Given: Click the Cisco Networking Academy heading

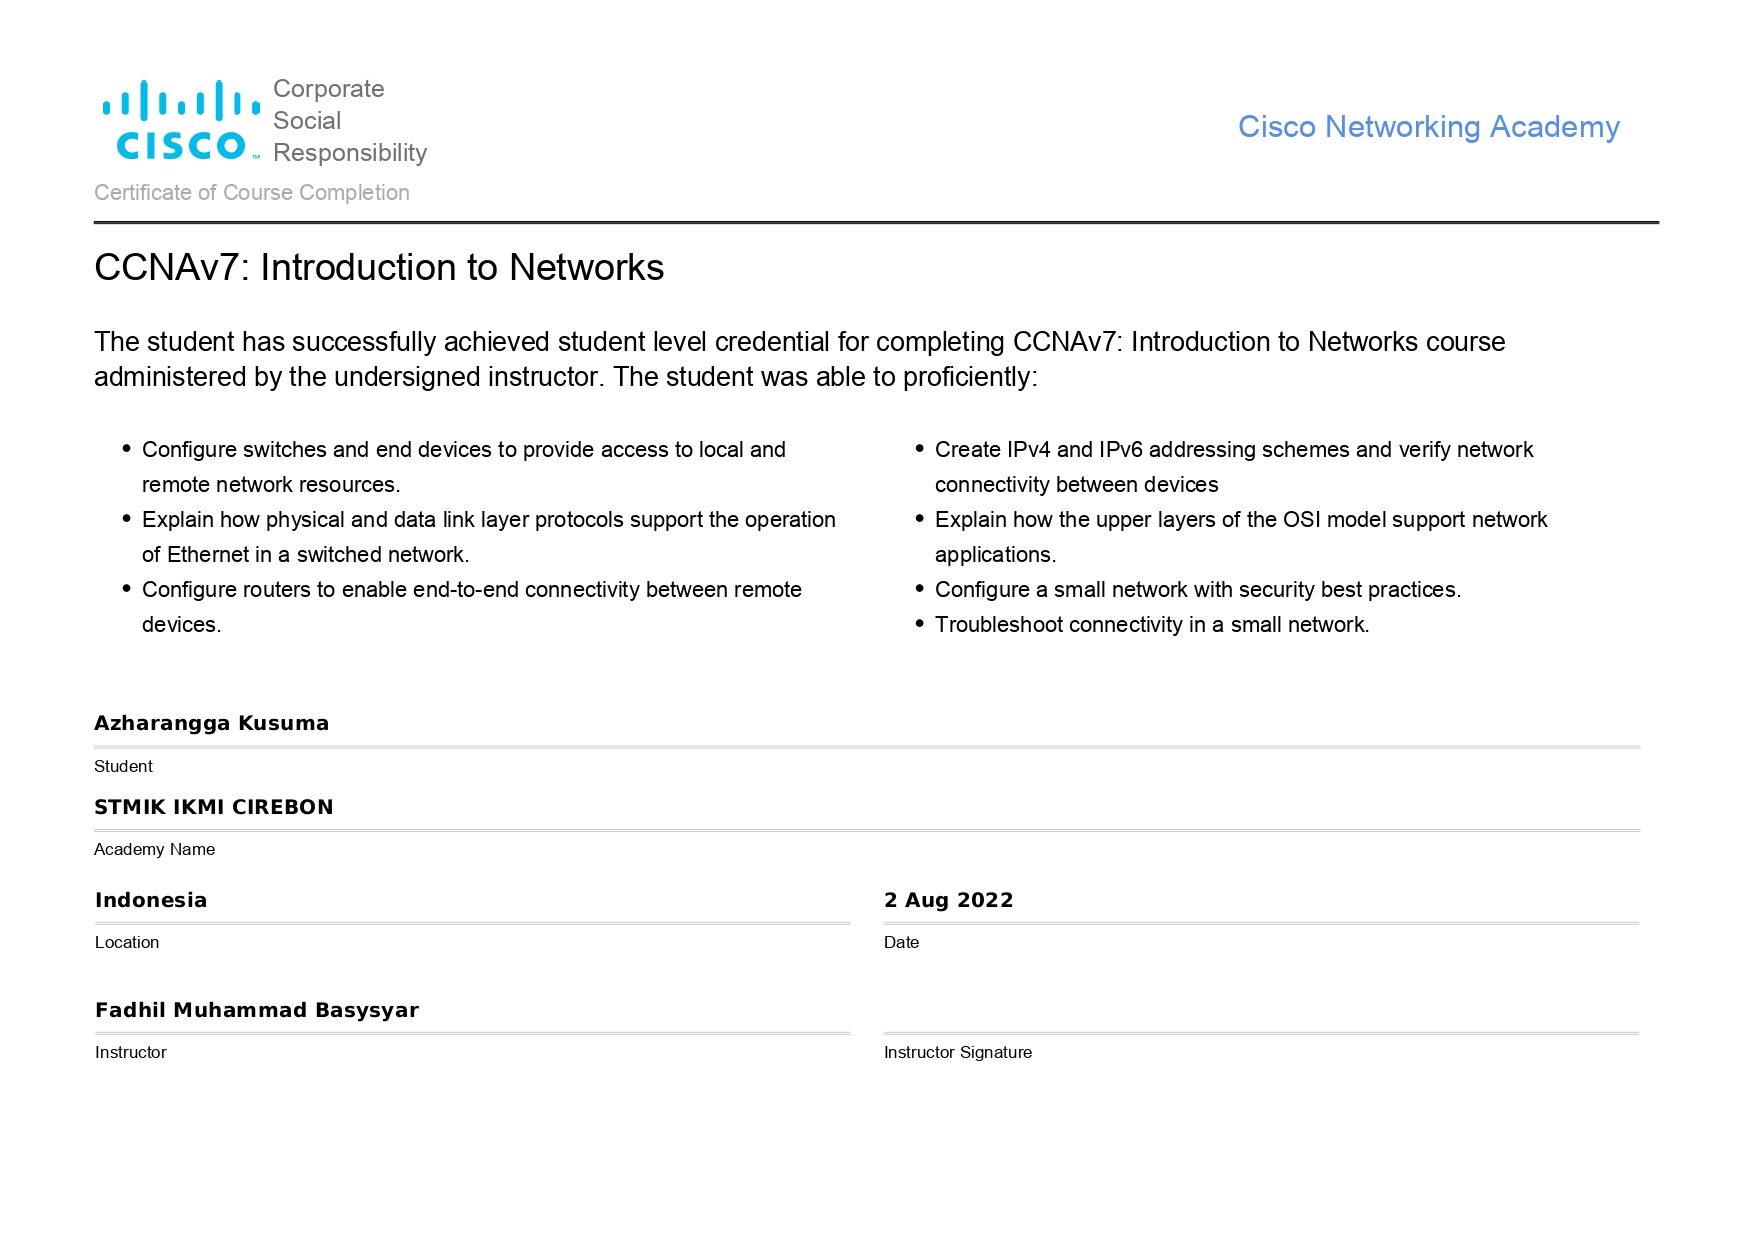Looking at the screenshot, I should (1428, 127).
